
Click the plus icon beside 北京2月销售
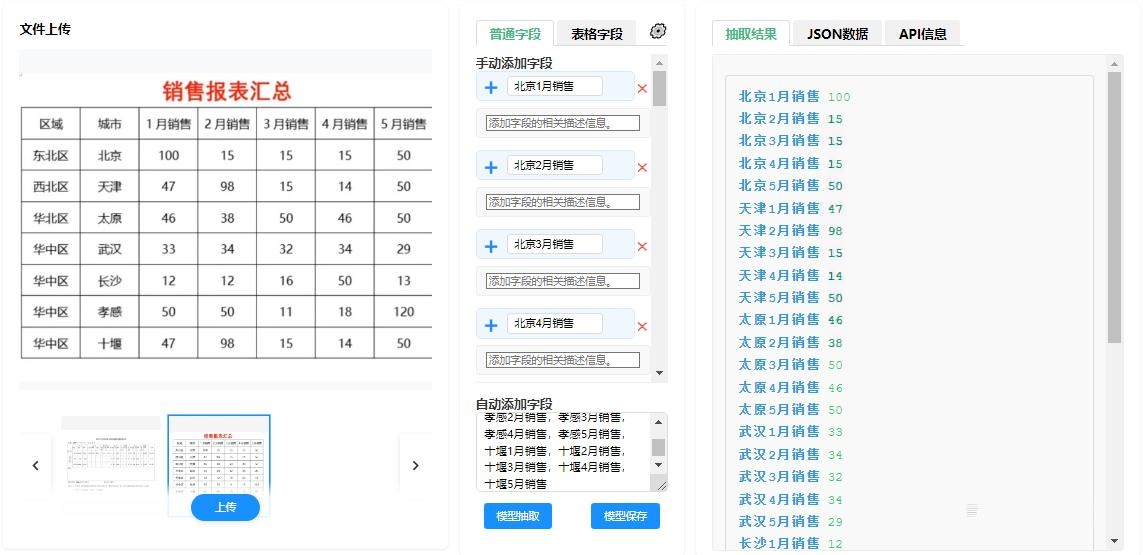[x=491, y=167]
